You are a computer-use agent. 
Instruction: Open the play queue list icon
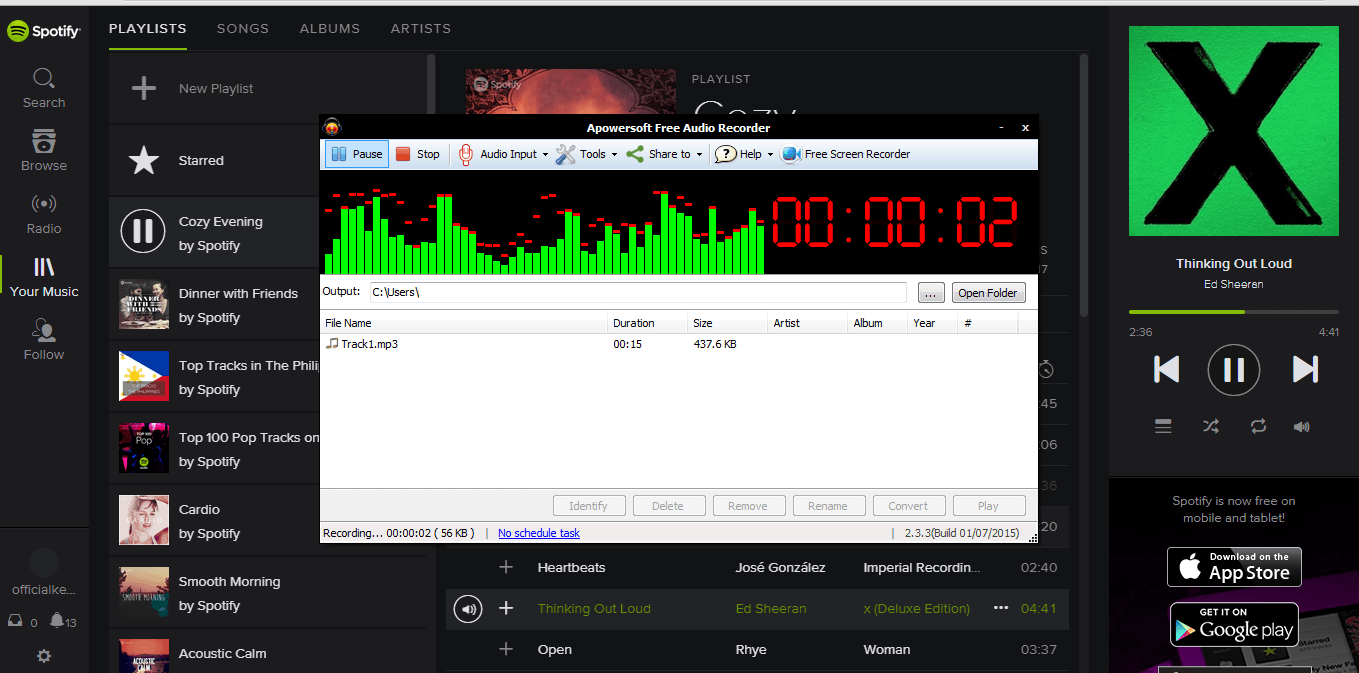click(x=1163, y=426)
